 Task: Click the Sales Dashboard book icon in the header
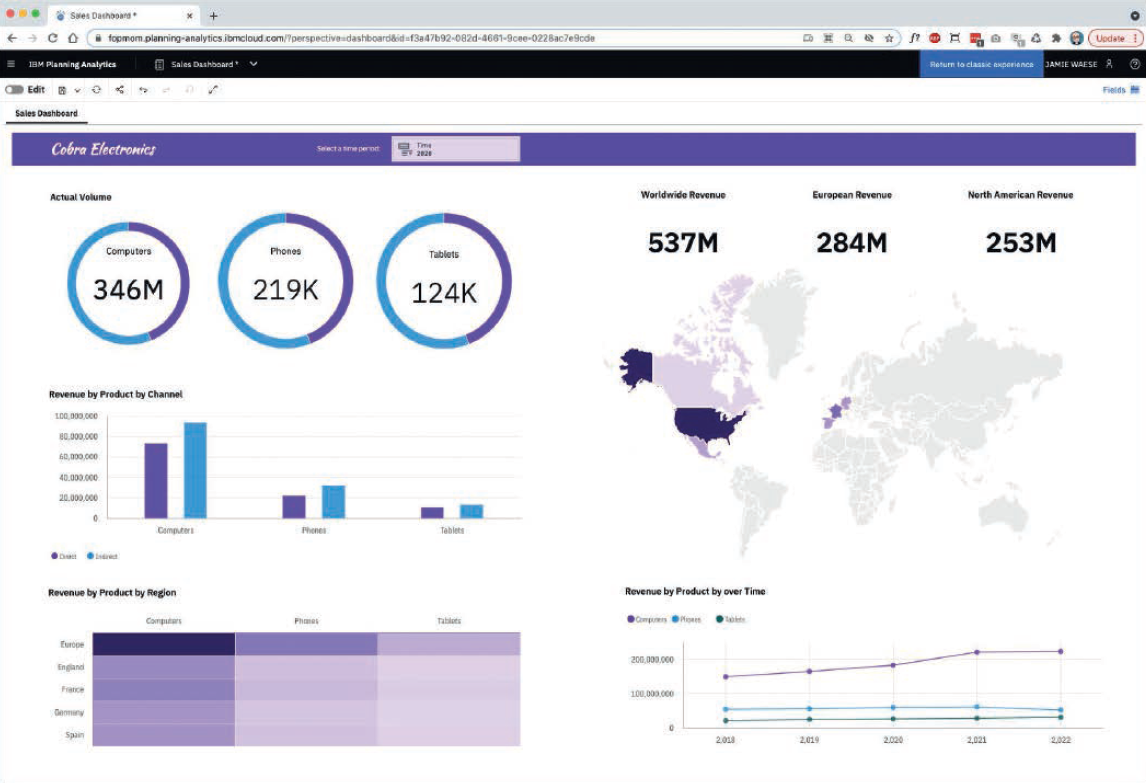click(159, 64)
